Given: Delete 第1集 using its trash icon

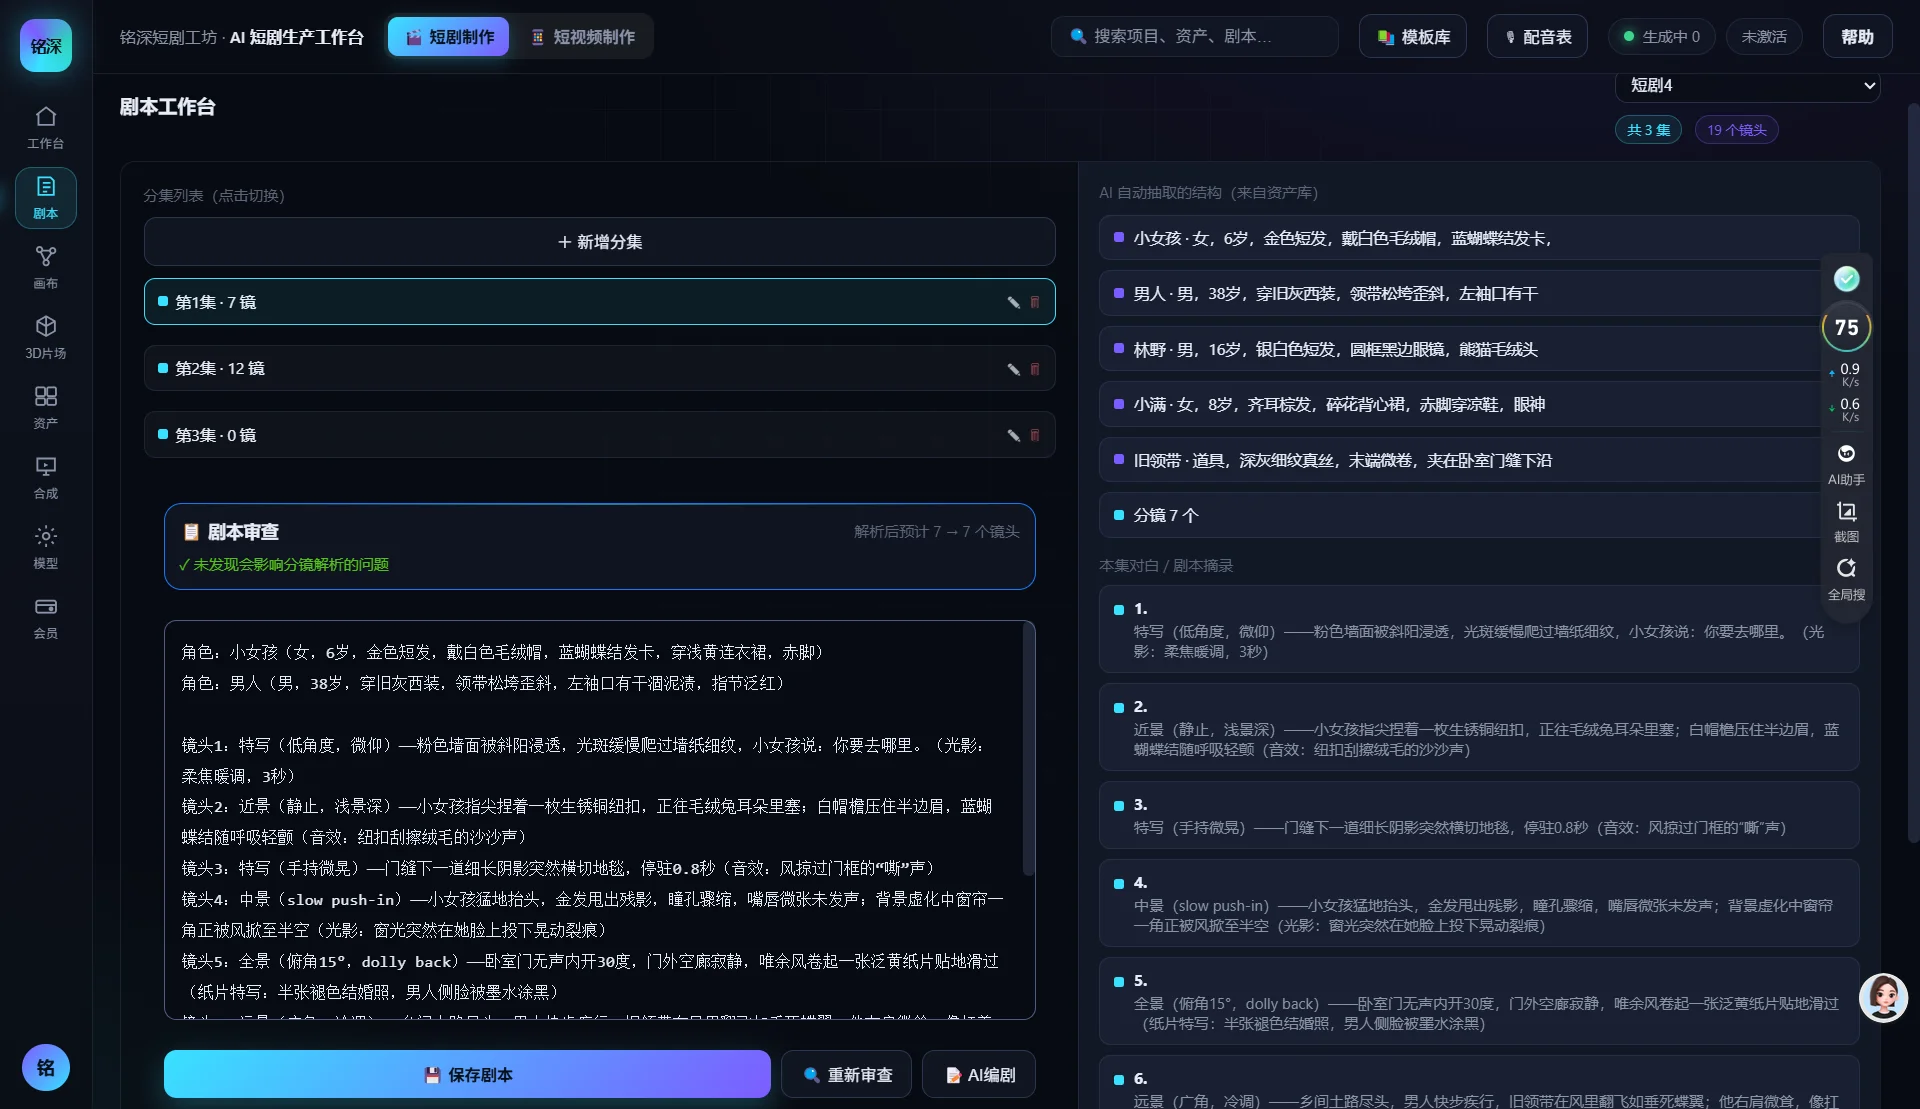Looking at the screenshot, I should (1035, 302).
